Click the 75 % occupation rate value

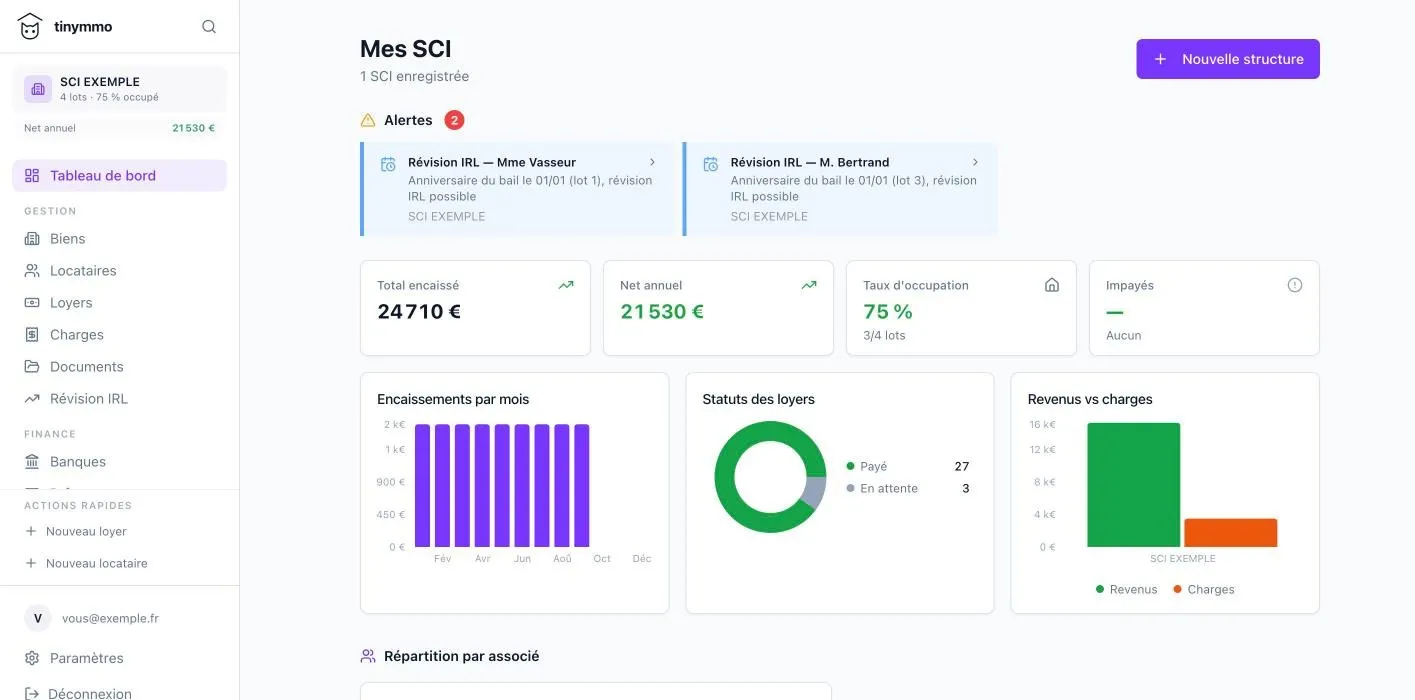pos(888,311)
